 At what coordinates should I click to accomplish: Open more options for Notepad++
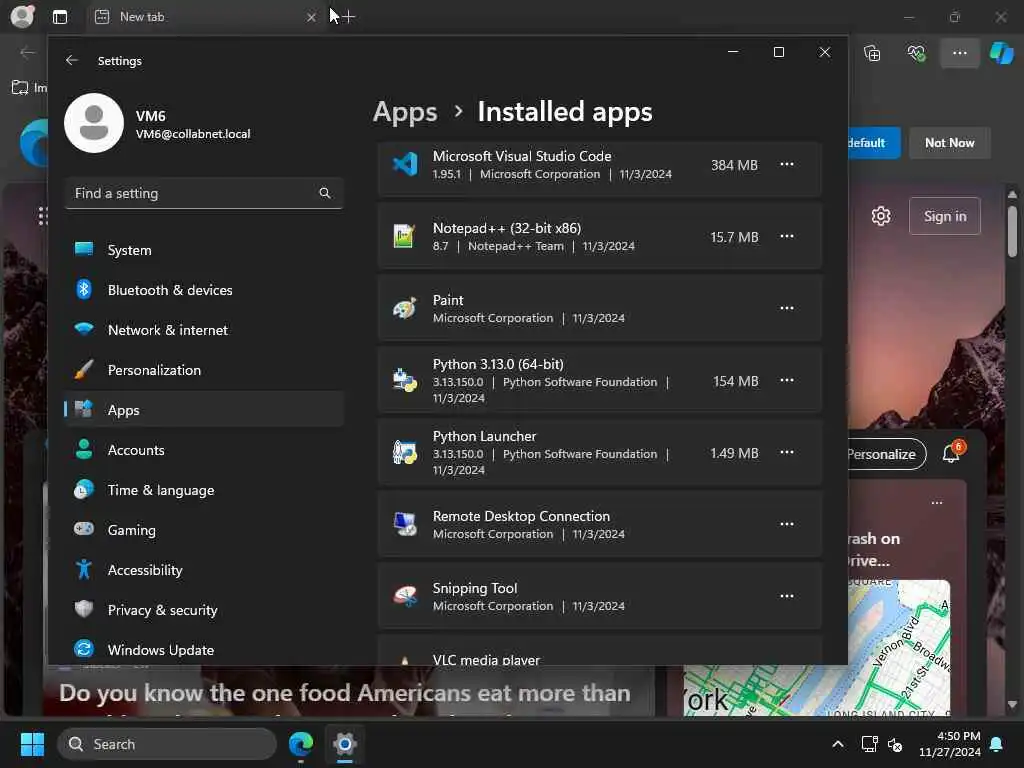[x=787, y=236]
